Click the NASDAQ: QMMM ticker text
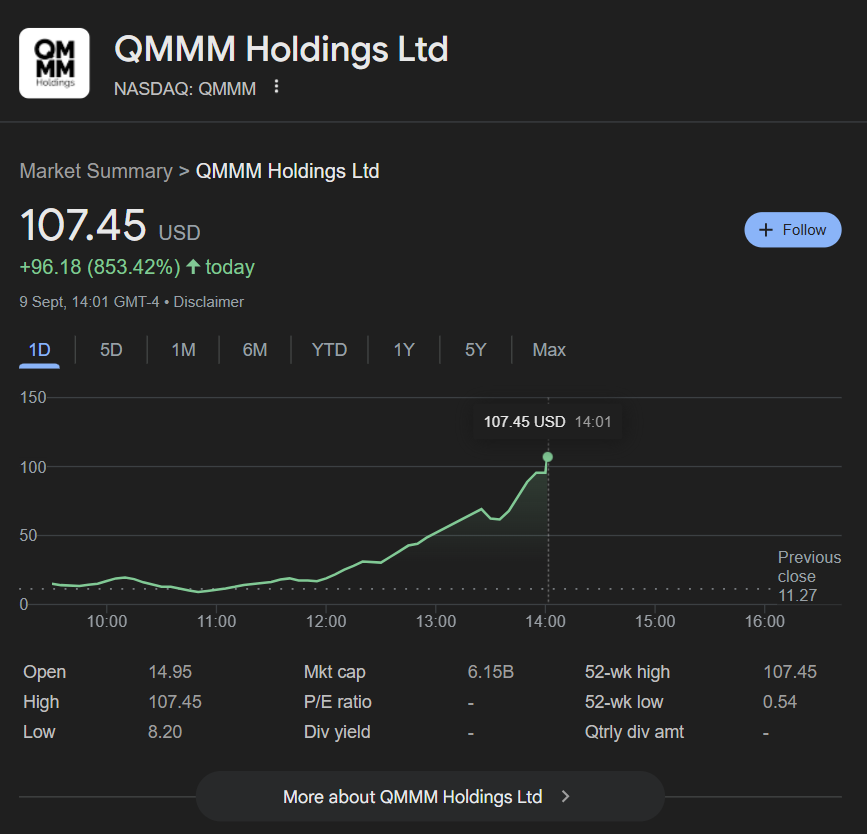This screenshot has width=867, height=834. click(185, 88)
